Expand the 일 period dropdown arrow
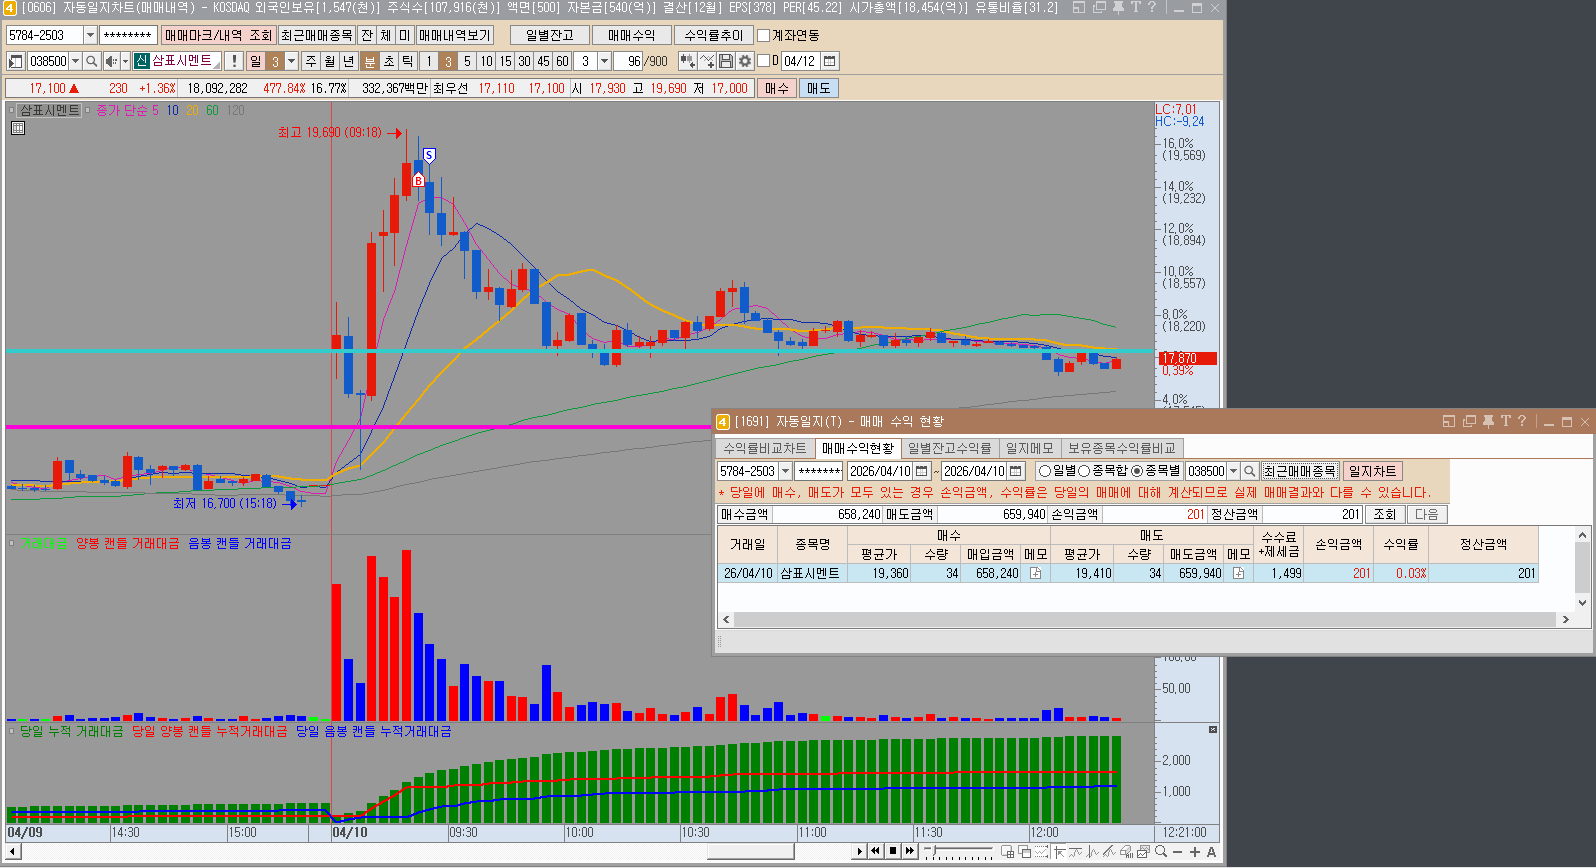Screen dimensions: 1596x868 (x=292, y=61)
